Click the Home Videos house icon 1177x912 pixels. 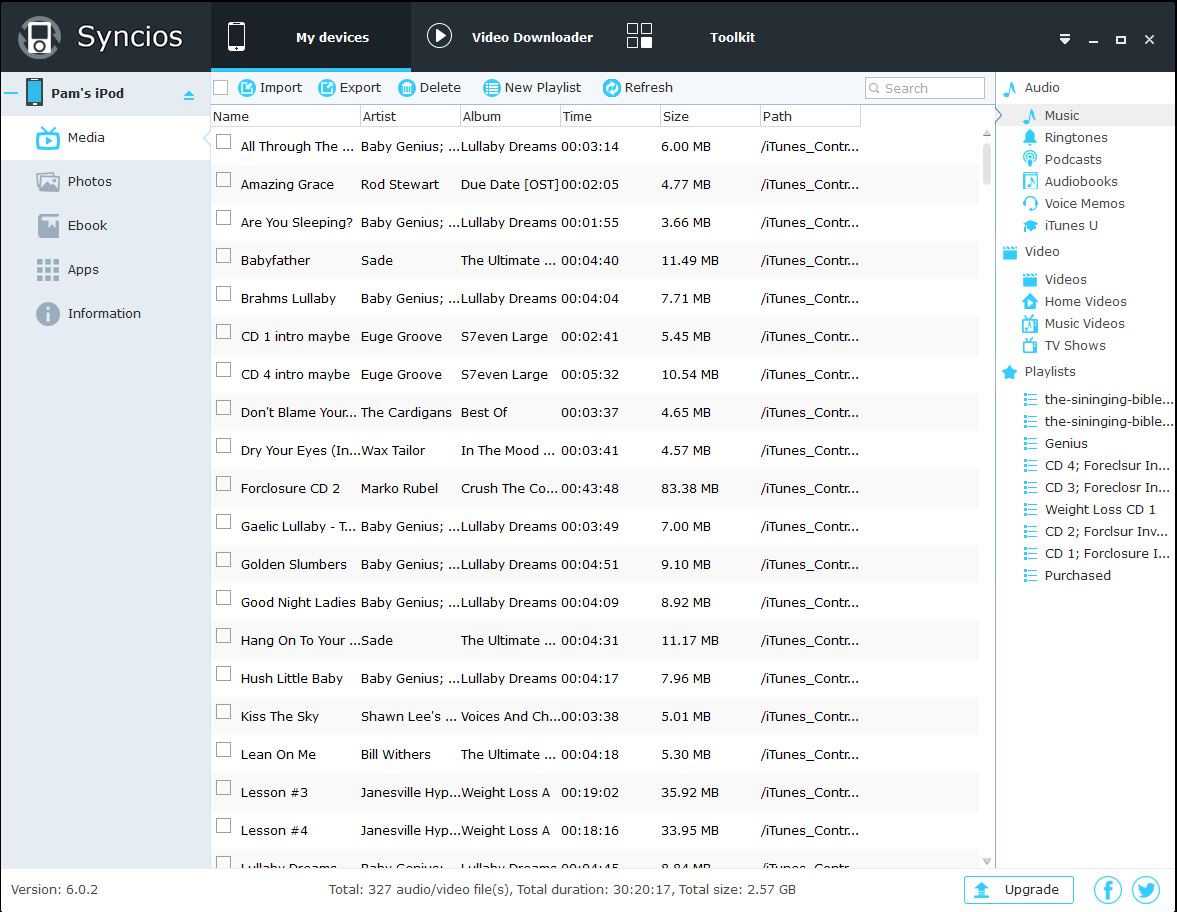coord(1030,301)
